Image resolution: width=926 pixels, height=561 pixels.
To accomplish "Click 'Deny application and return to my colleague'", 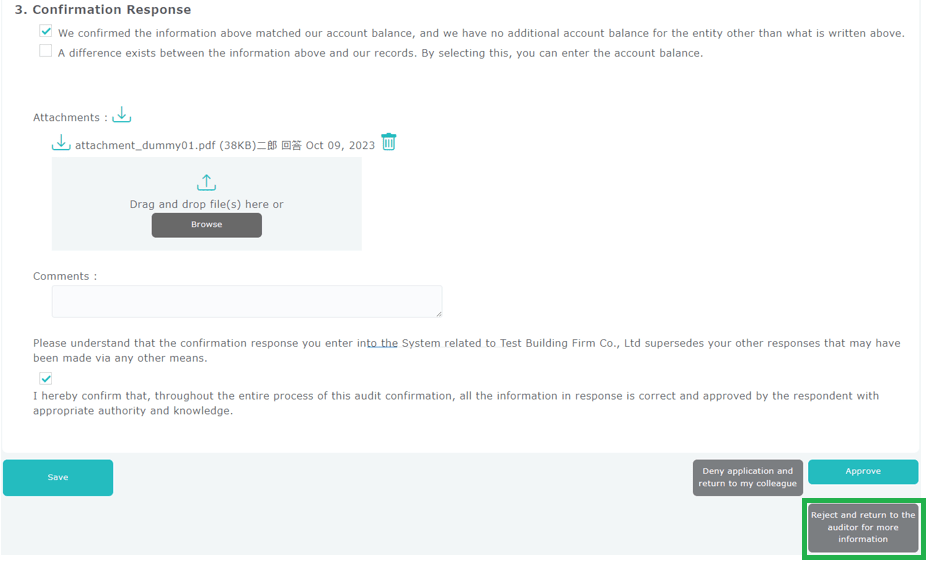I will click(x=747, y=478).
